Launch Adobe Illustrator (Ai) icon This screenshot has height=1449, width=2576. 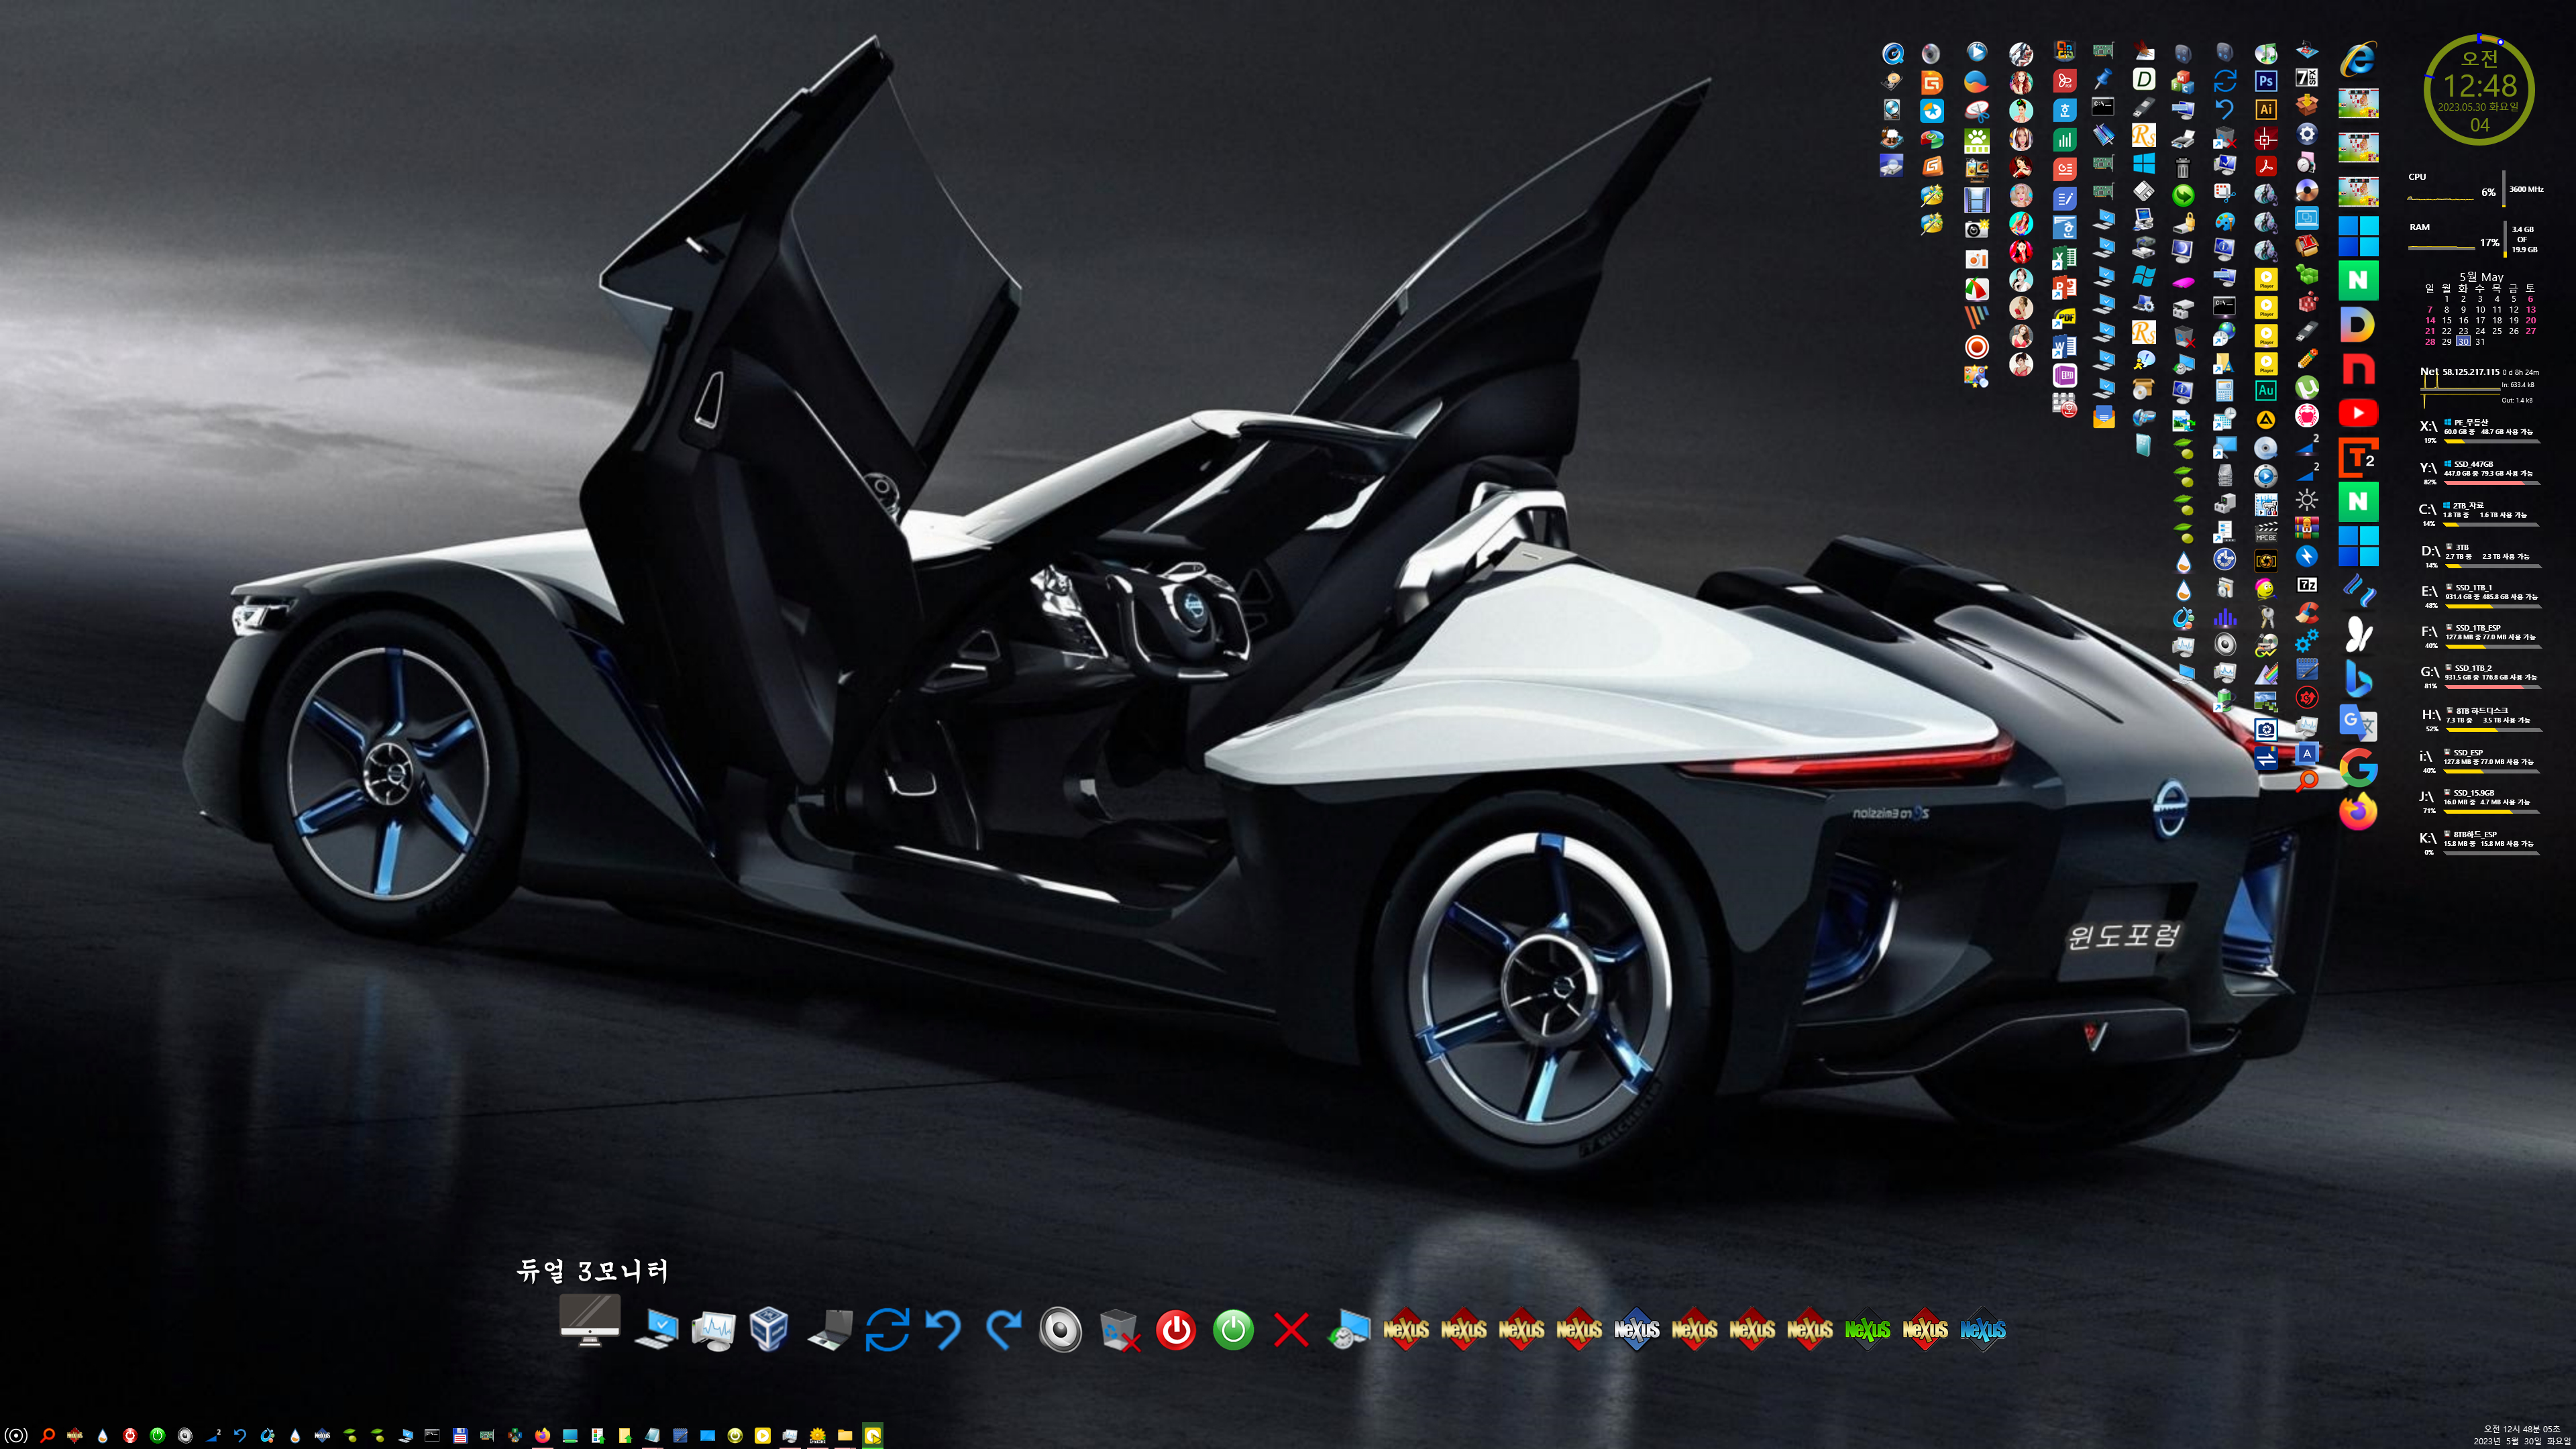click(x=2266, y=110)
